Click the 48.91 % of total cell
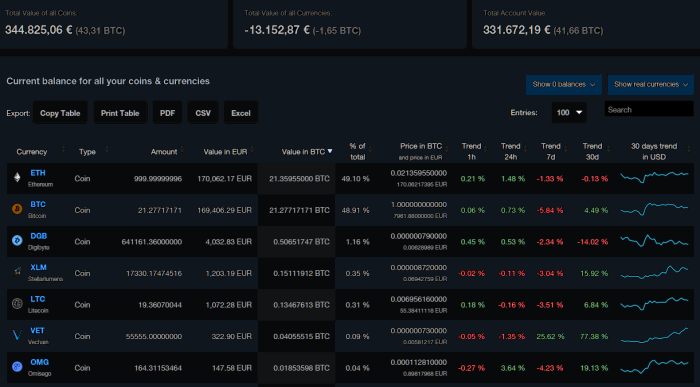The image size is (700, 387). pos(355,210)
